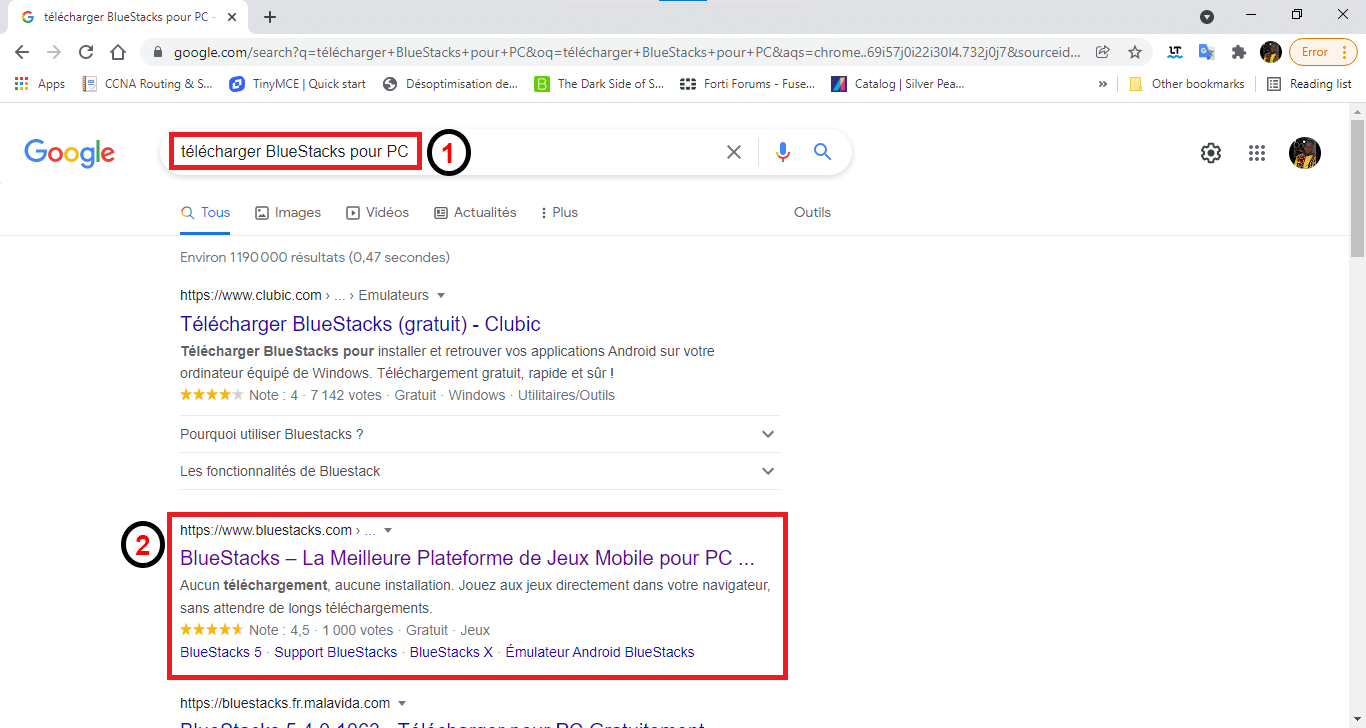Open the Forti Forums - Fuse... bookmark
Image resolution: width=1366 pixels, height=728 pixels.
tap(747, 84)
